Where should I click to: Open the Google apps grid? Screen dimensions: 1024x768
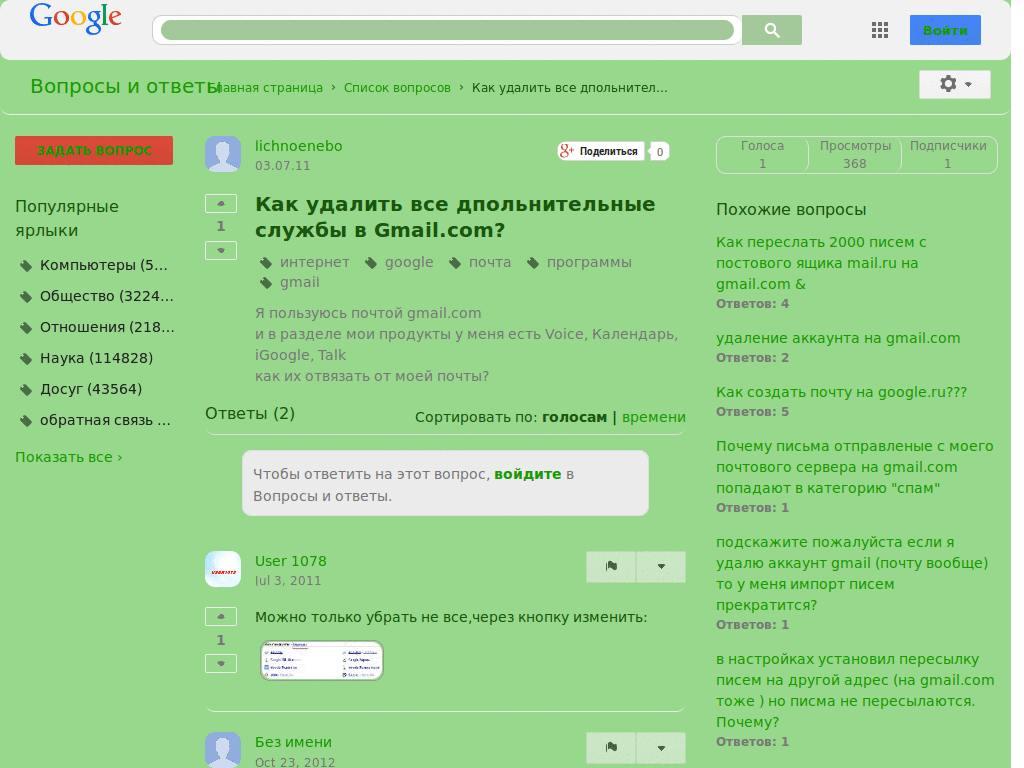click(880, 30)
